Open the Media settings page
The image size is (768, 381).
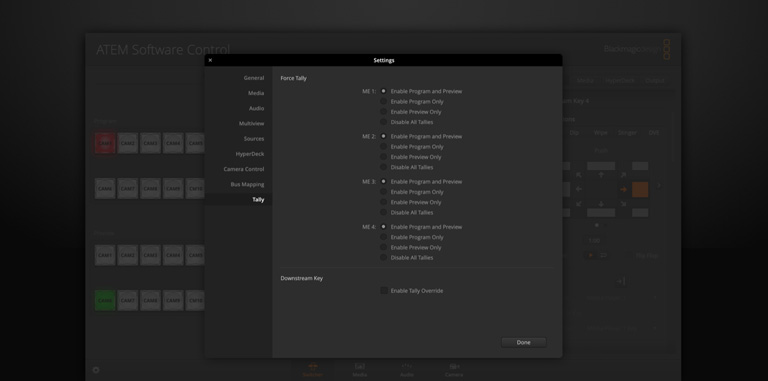pyautogui.click(x=256, y=93)
